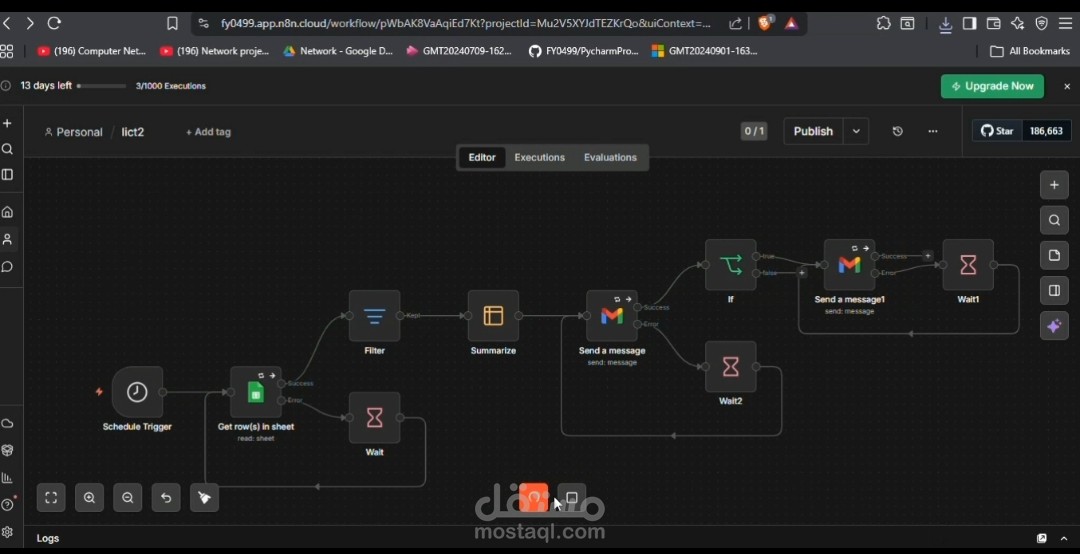1080x554 pixels.
Task: Select the If node
Action: point(731,265)
